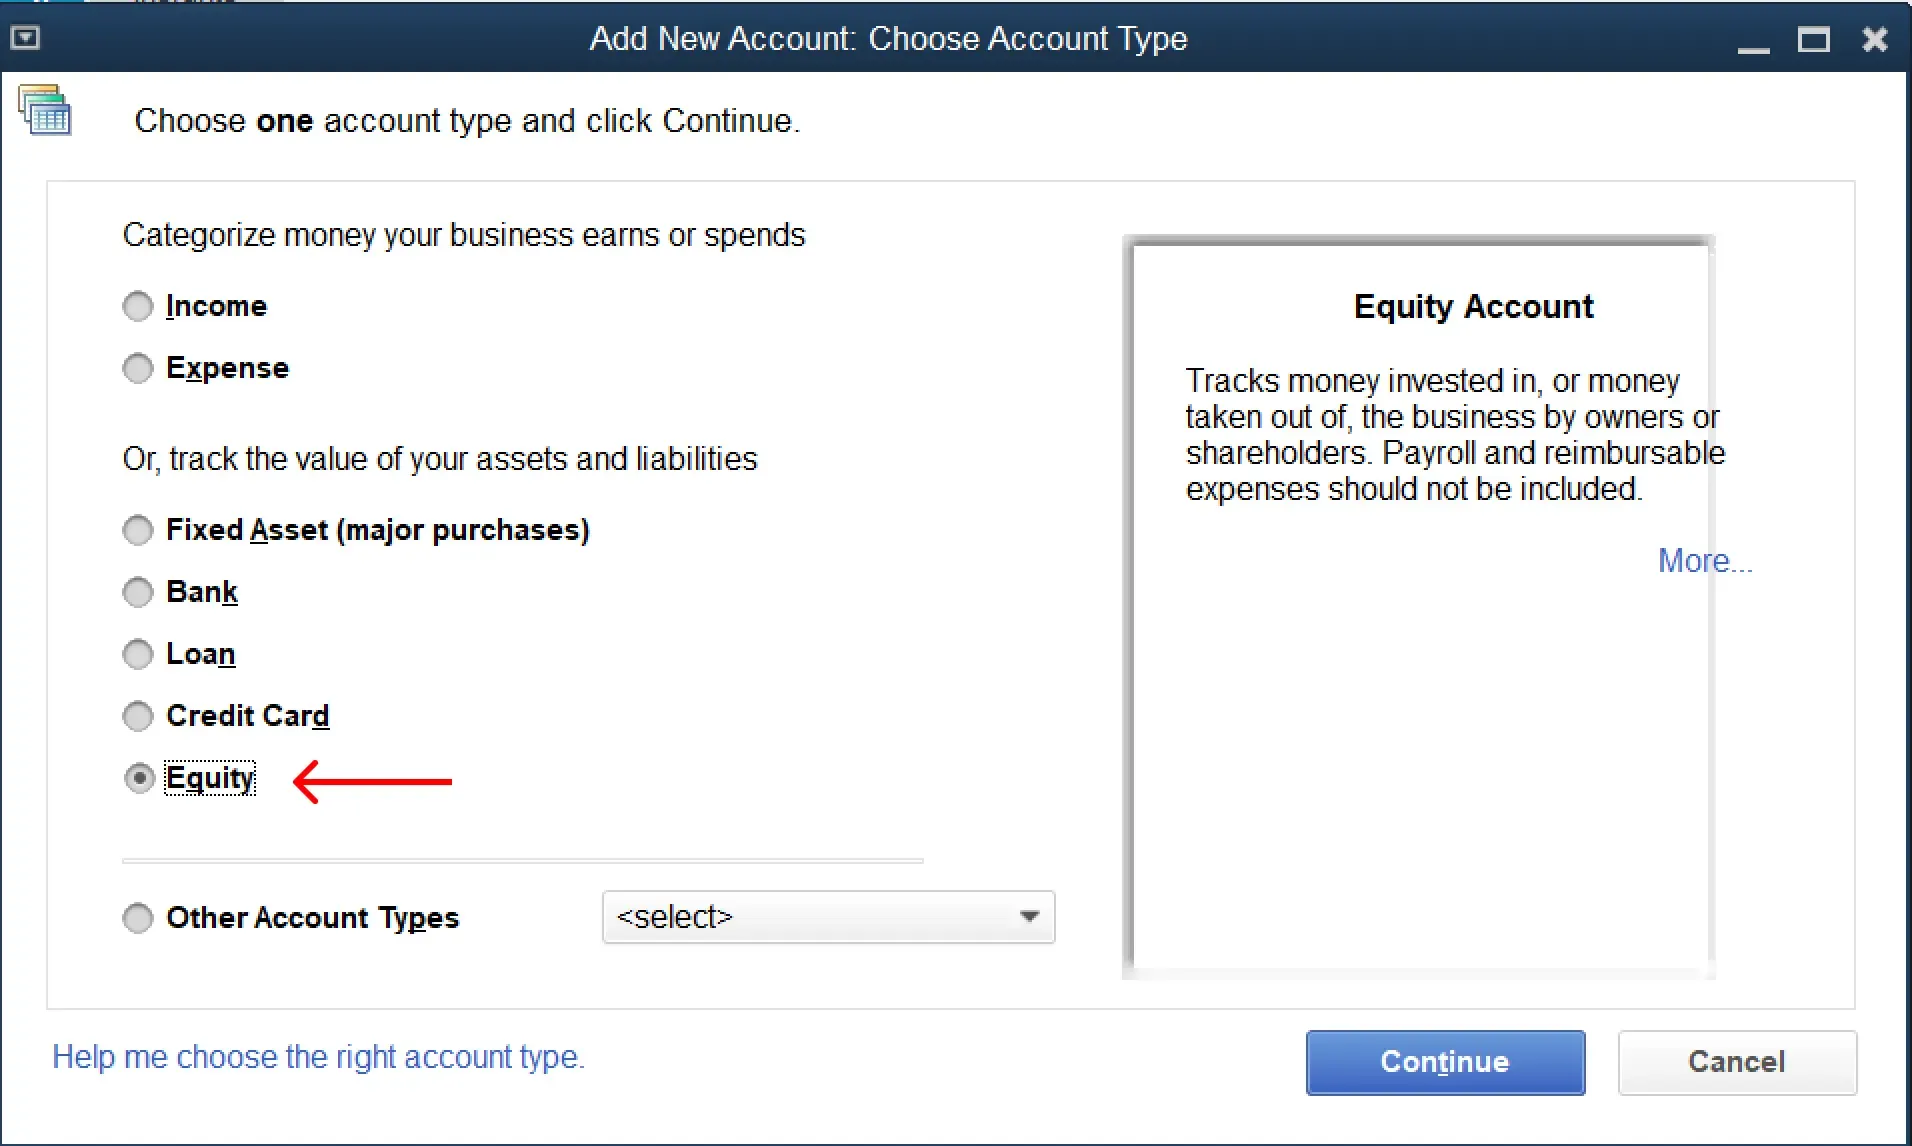
Task: Click 'Or, track the value of your assets' text
Action: pyautogui.click(x=440, y=459)
